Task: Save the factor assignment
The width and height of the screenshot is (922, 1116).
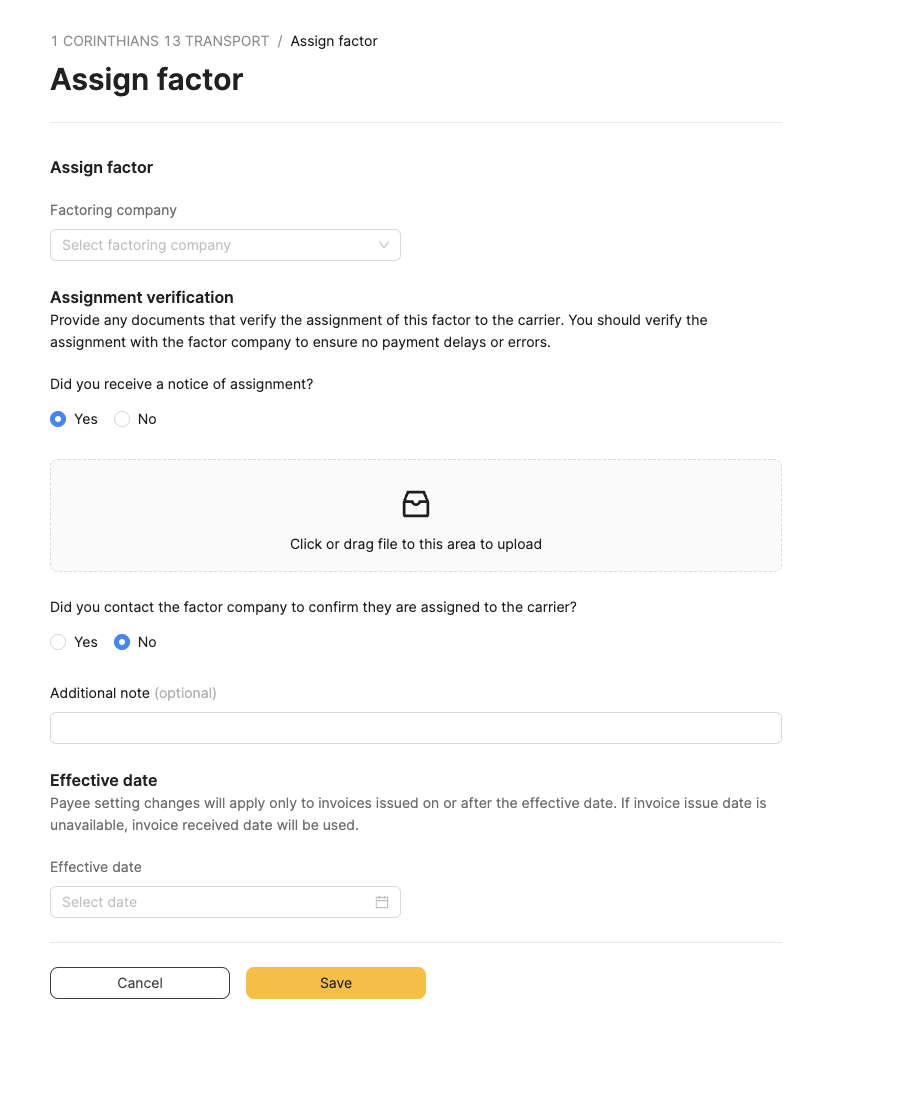Action: coord(336,983)
